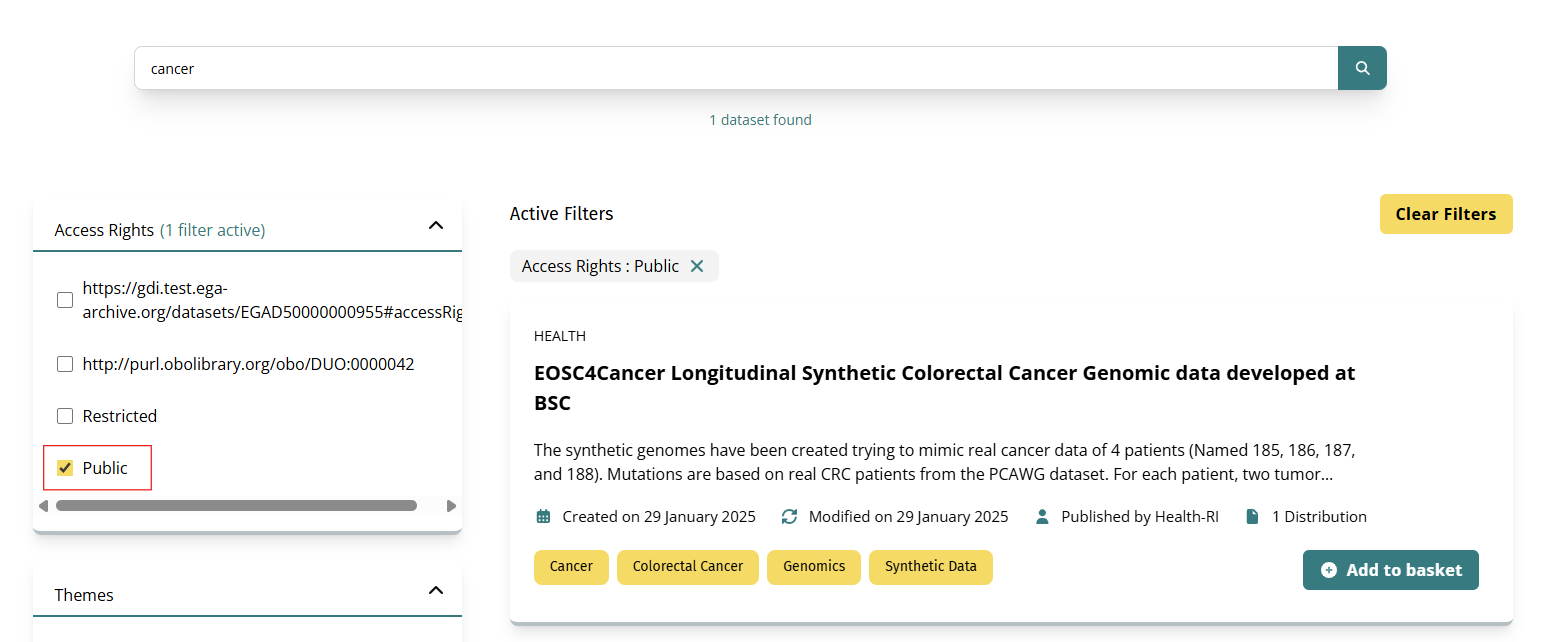Click the Access Rights horizontal scrollbar thumb
The width and height of the screenshot is (1547, 642).
236,506
